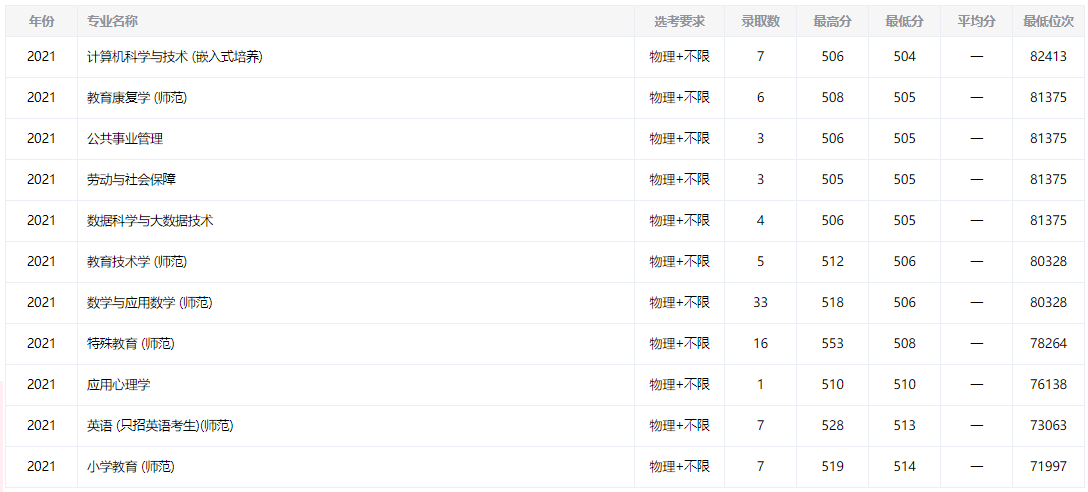Open 英语 (只招英语考生)(师范) entry
1088x492 pixels.
tap(160, 426)
